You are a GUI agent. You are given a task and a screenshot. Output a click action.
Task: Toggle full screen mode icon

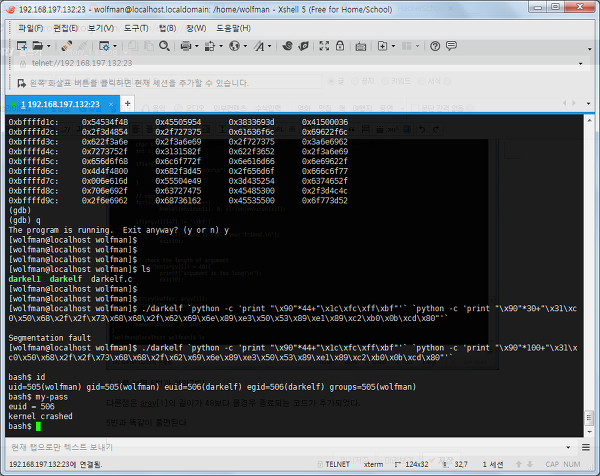click(324, 46)
